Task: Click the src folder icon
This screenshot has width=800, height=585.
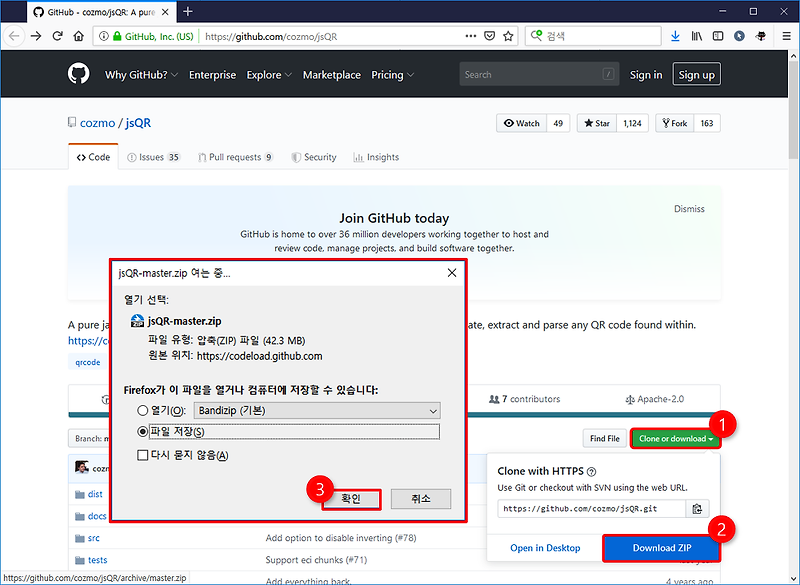Action: coord(80,538)
